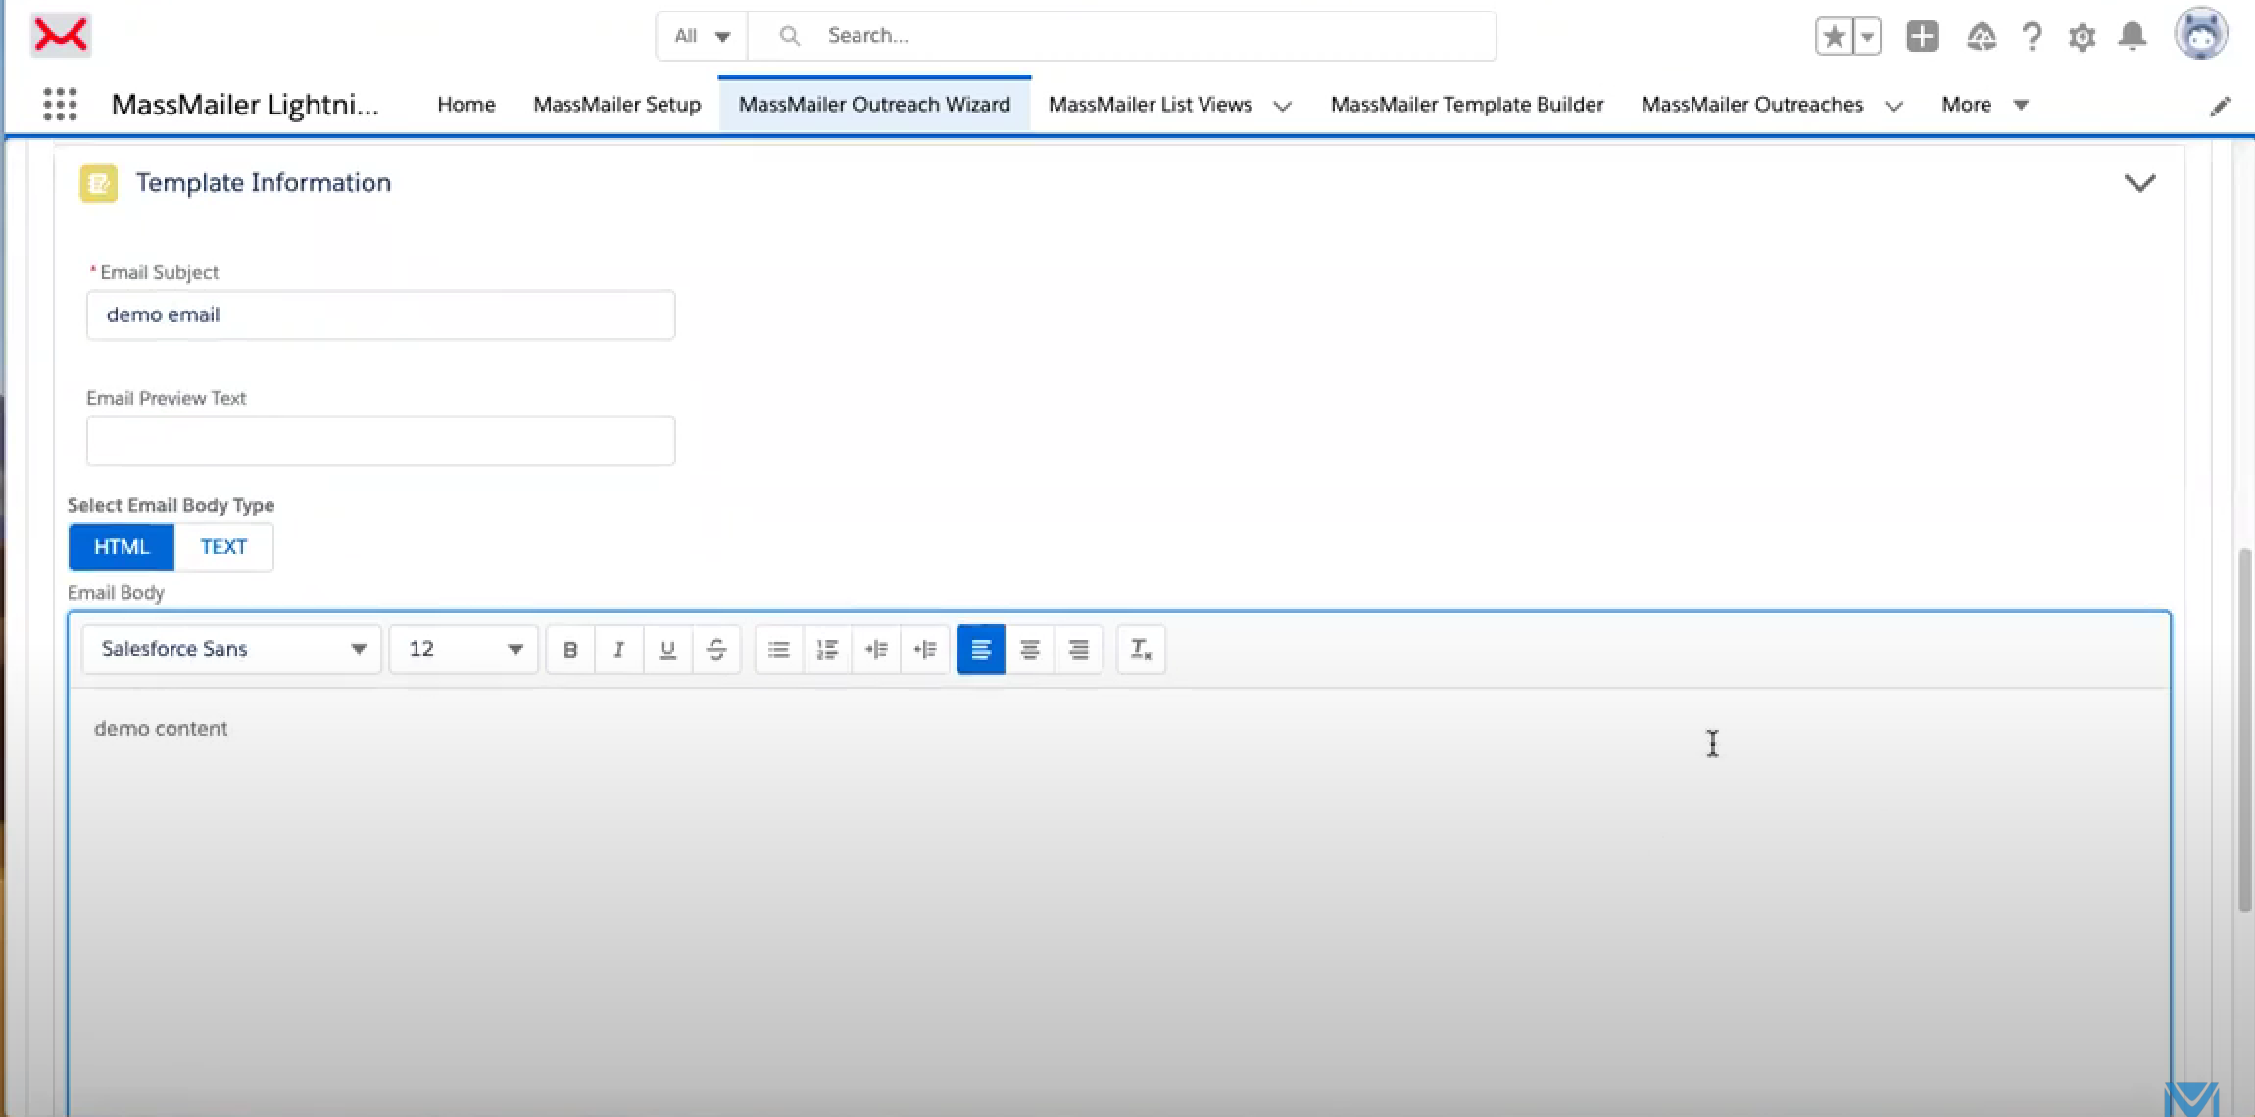The width and height of the screenshot is (2255, 1117).
Task: Select the TEXT email body type
Action: pyautogui.click(x=223, y=547)
